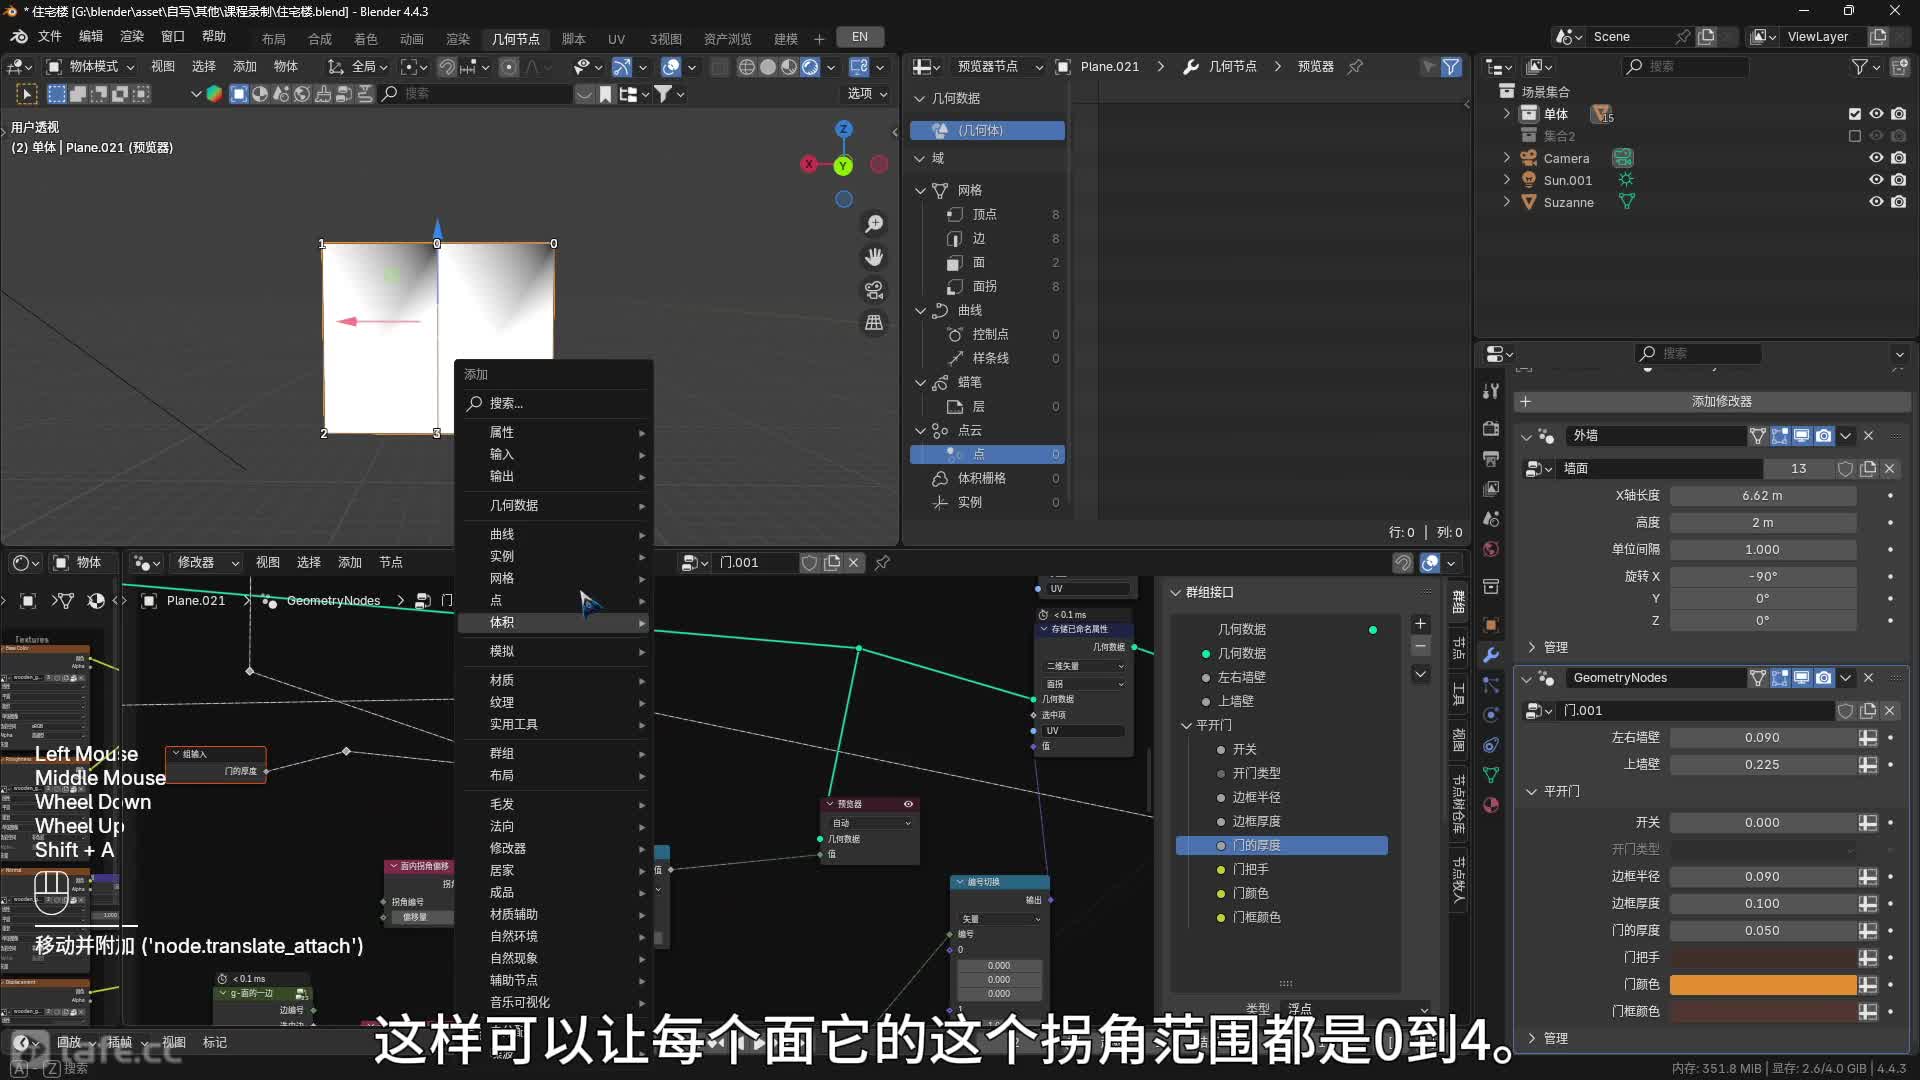
Task: Collapse the 曲线 tree section
Action: (x=921, y=310)
